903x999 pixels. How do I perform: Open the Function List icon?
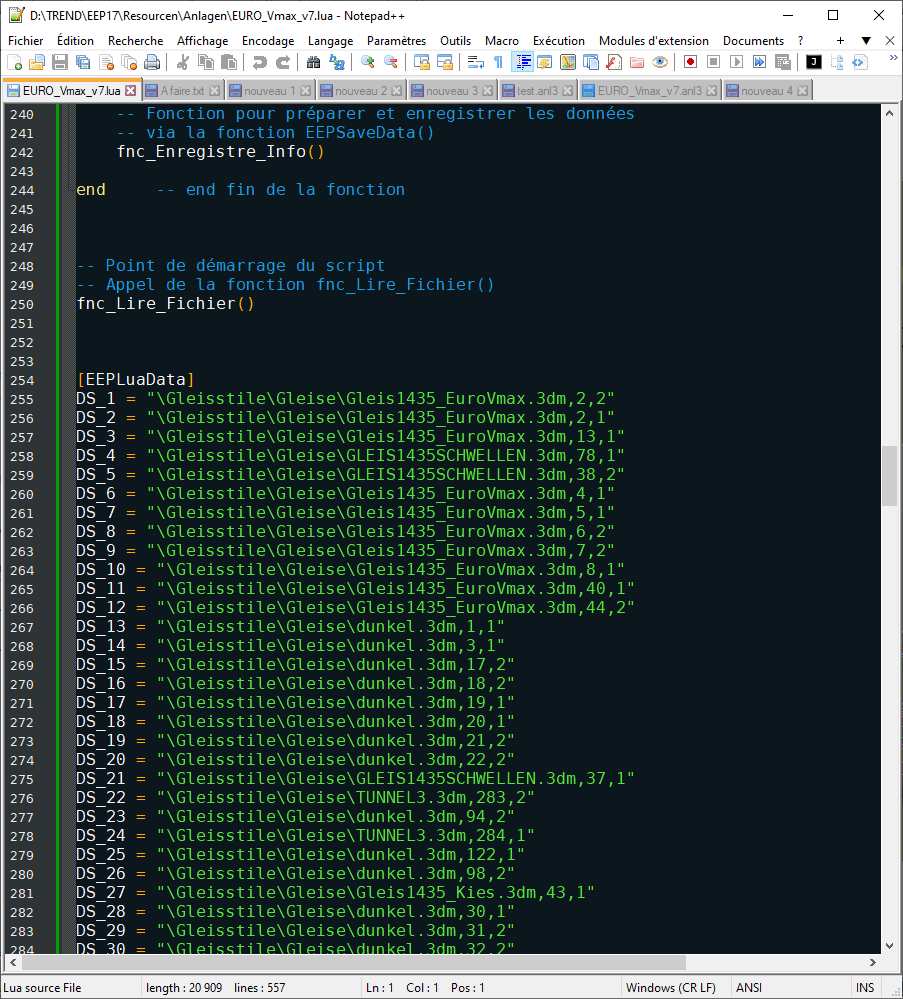(614, 62)
